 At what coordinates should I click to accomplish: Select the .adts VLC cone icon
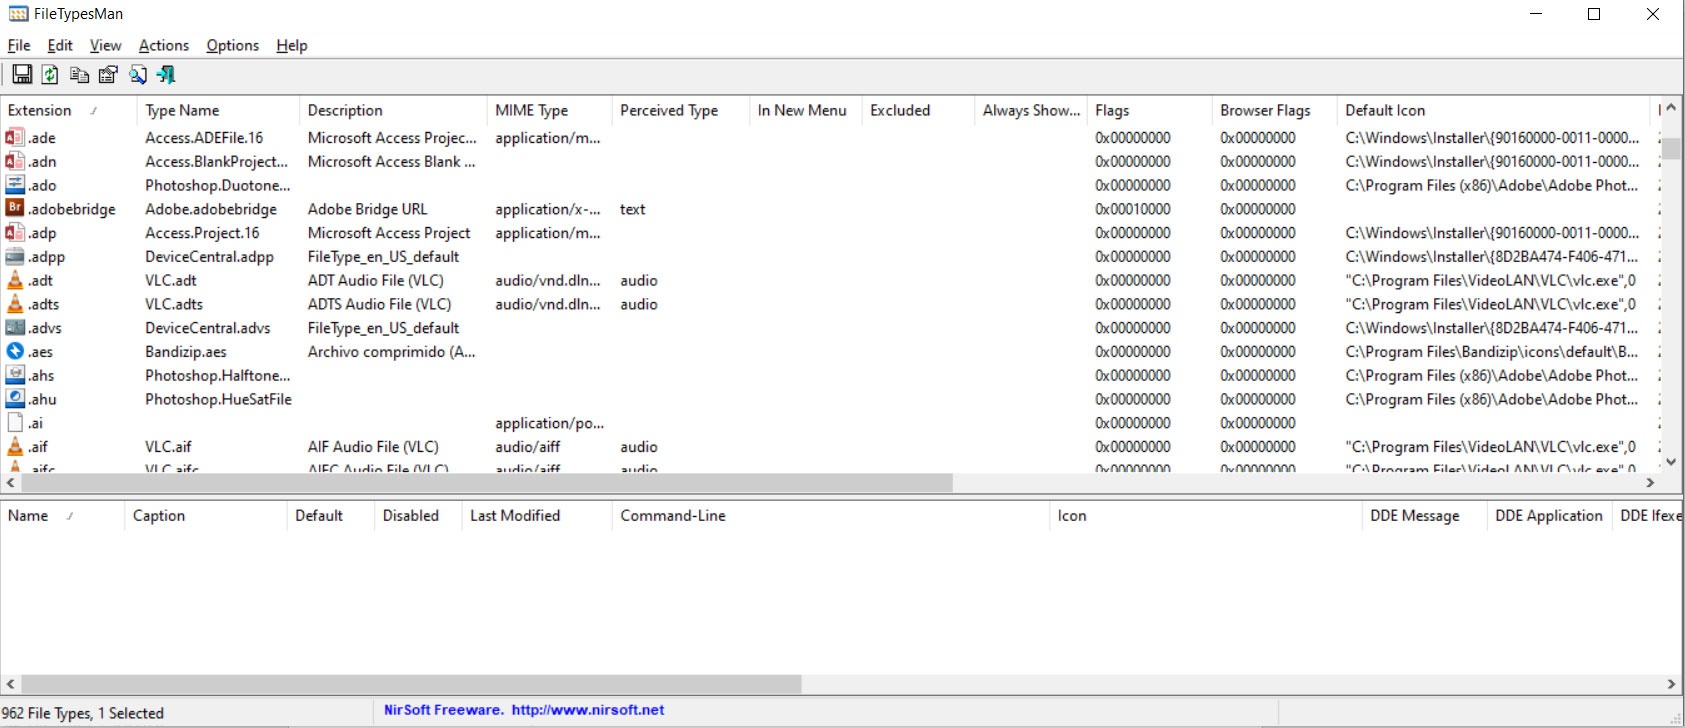pyautogui.click(x=15, y=304)
